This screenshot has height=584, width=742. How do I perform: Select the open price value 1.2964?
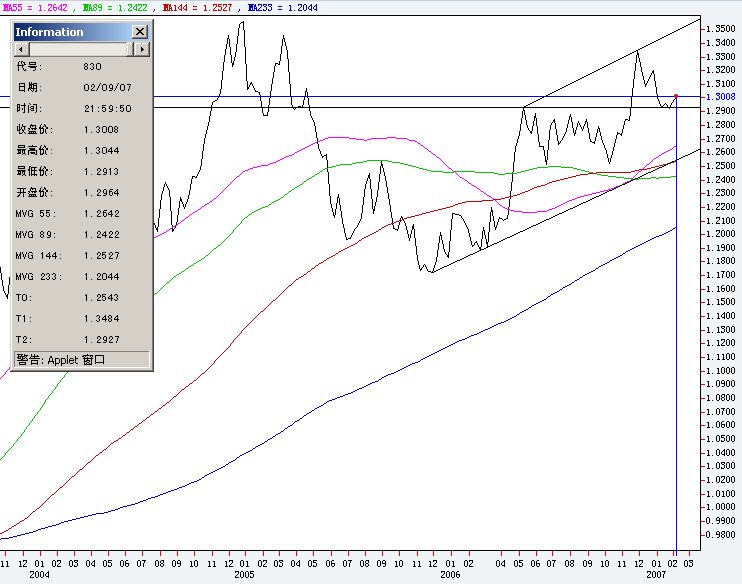point(101,193)
